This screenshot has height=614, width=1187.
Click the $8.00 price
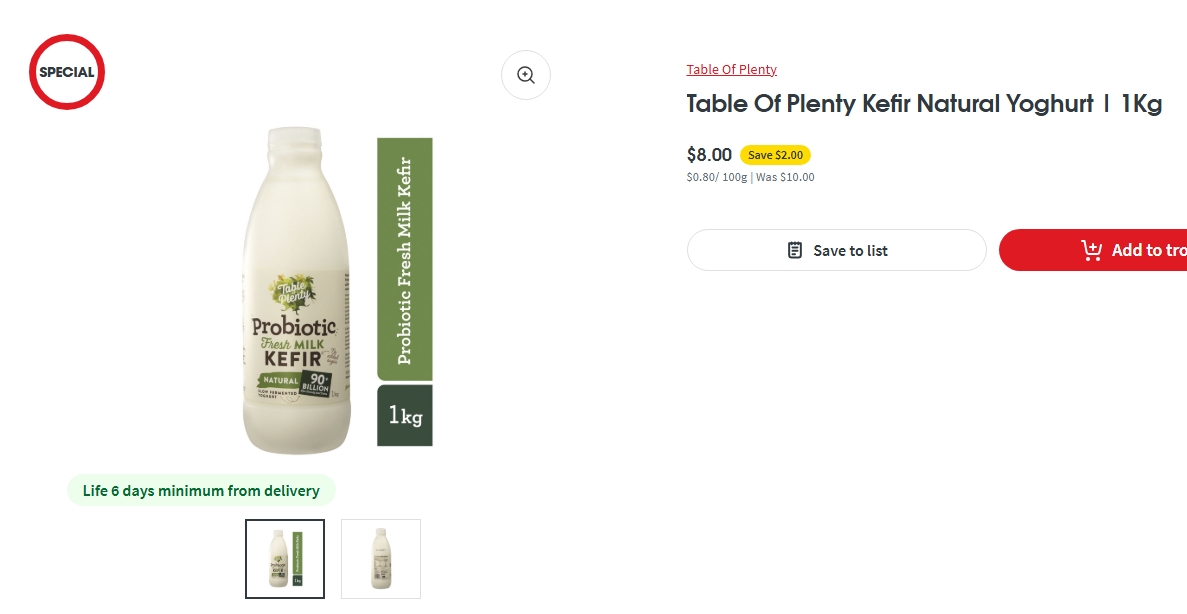point(709,155)
